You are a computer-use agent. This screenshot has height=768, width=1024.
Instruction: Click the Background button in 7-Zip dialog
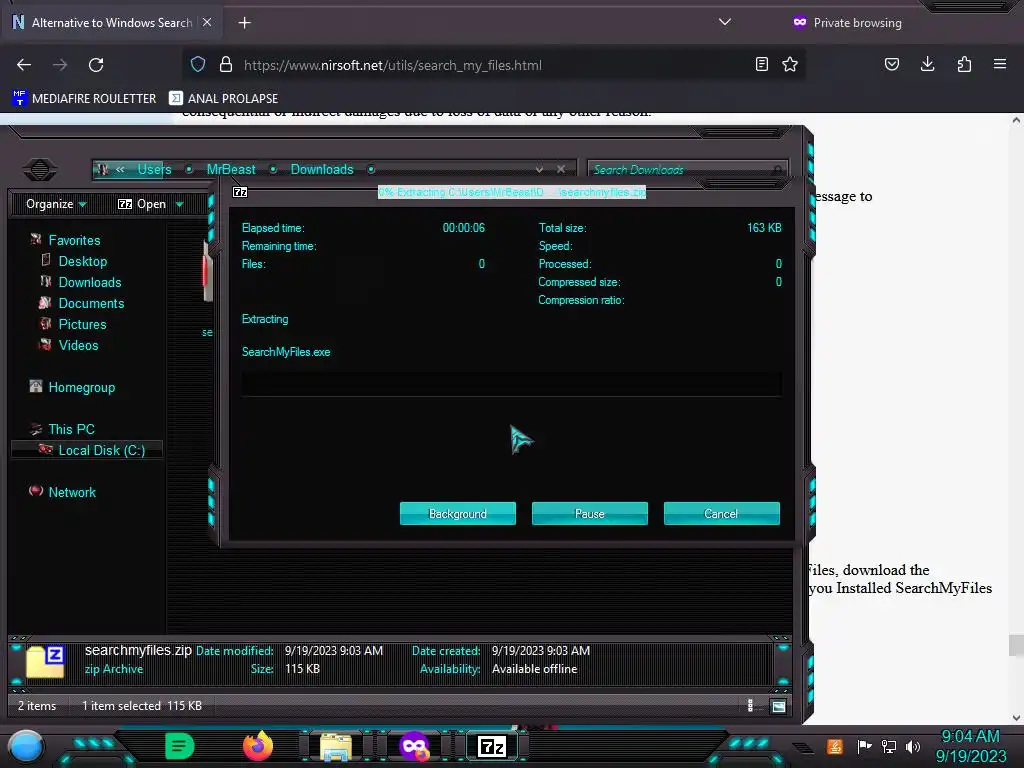[x=457, y=513]
